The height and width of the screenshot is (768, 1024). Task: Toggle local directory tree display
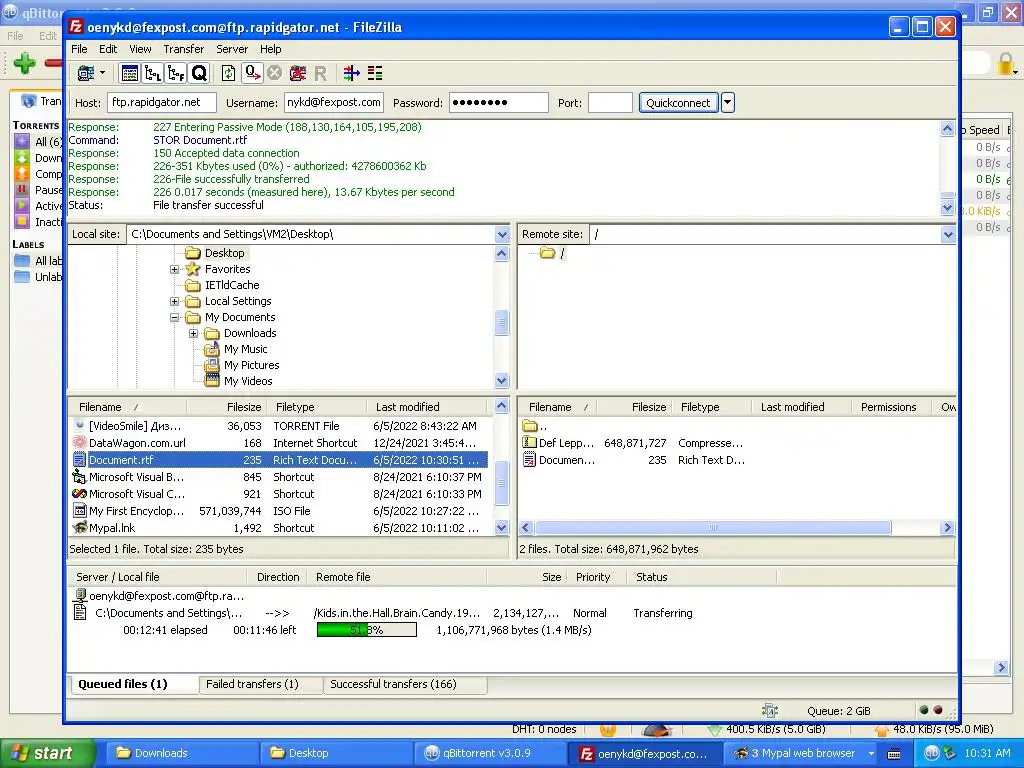(153, 73)
